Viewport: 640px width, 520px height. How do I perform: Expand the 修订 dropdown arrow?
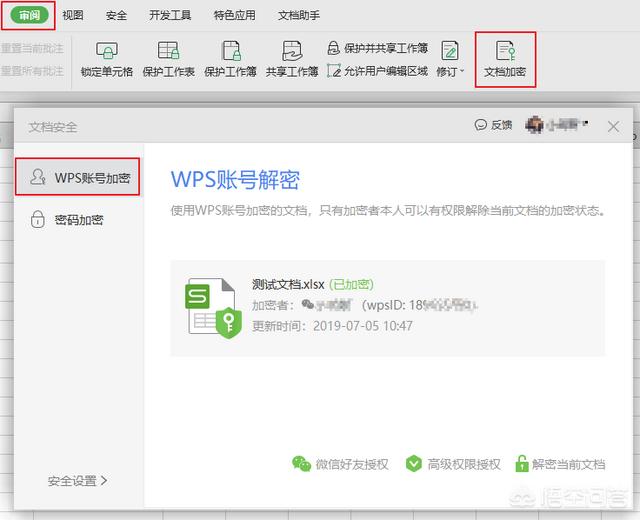tap(462, 71)
